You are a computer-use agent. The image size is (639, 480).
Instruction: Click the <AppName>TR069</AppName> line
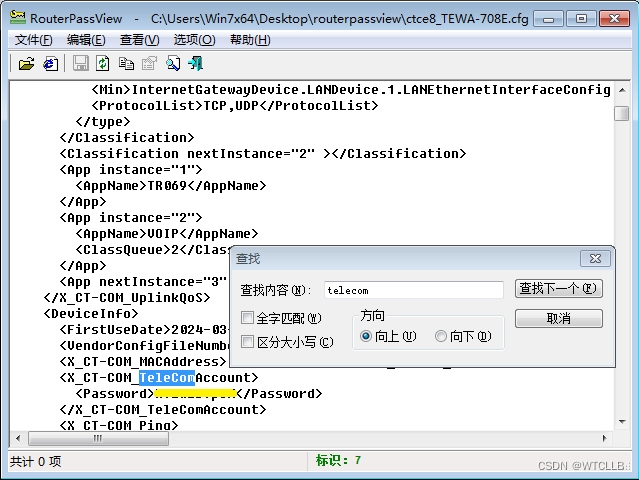(x=171, y=186)
